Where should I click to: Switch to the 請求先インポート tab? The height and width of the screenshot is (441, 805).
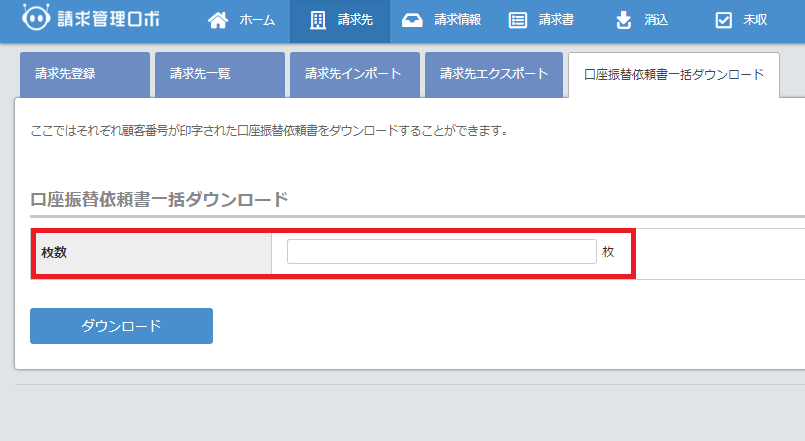354,75
